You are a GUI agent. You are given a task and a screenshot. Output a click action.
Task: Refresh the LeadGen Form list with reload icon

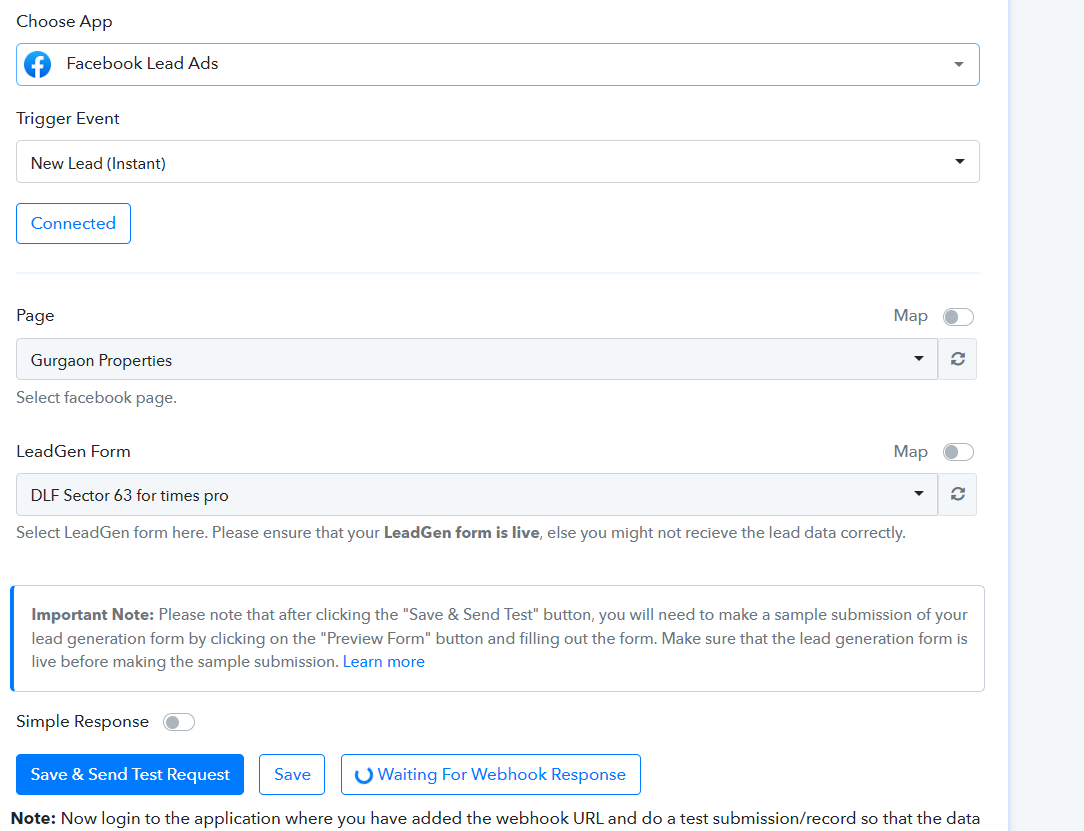[957, 494]
